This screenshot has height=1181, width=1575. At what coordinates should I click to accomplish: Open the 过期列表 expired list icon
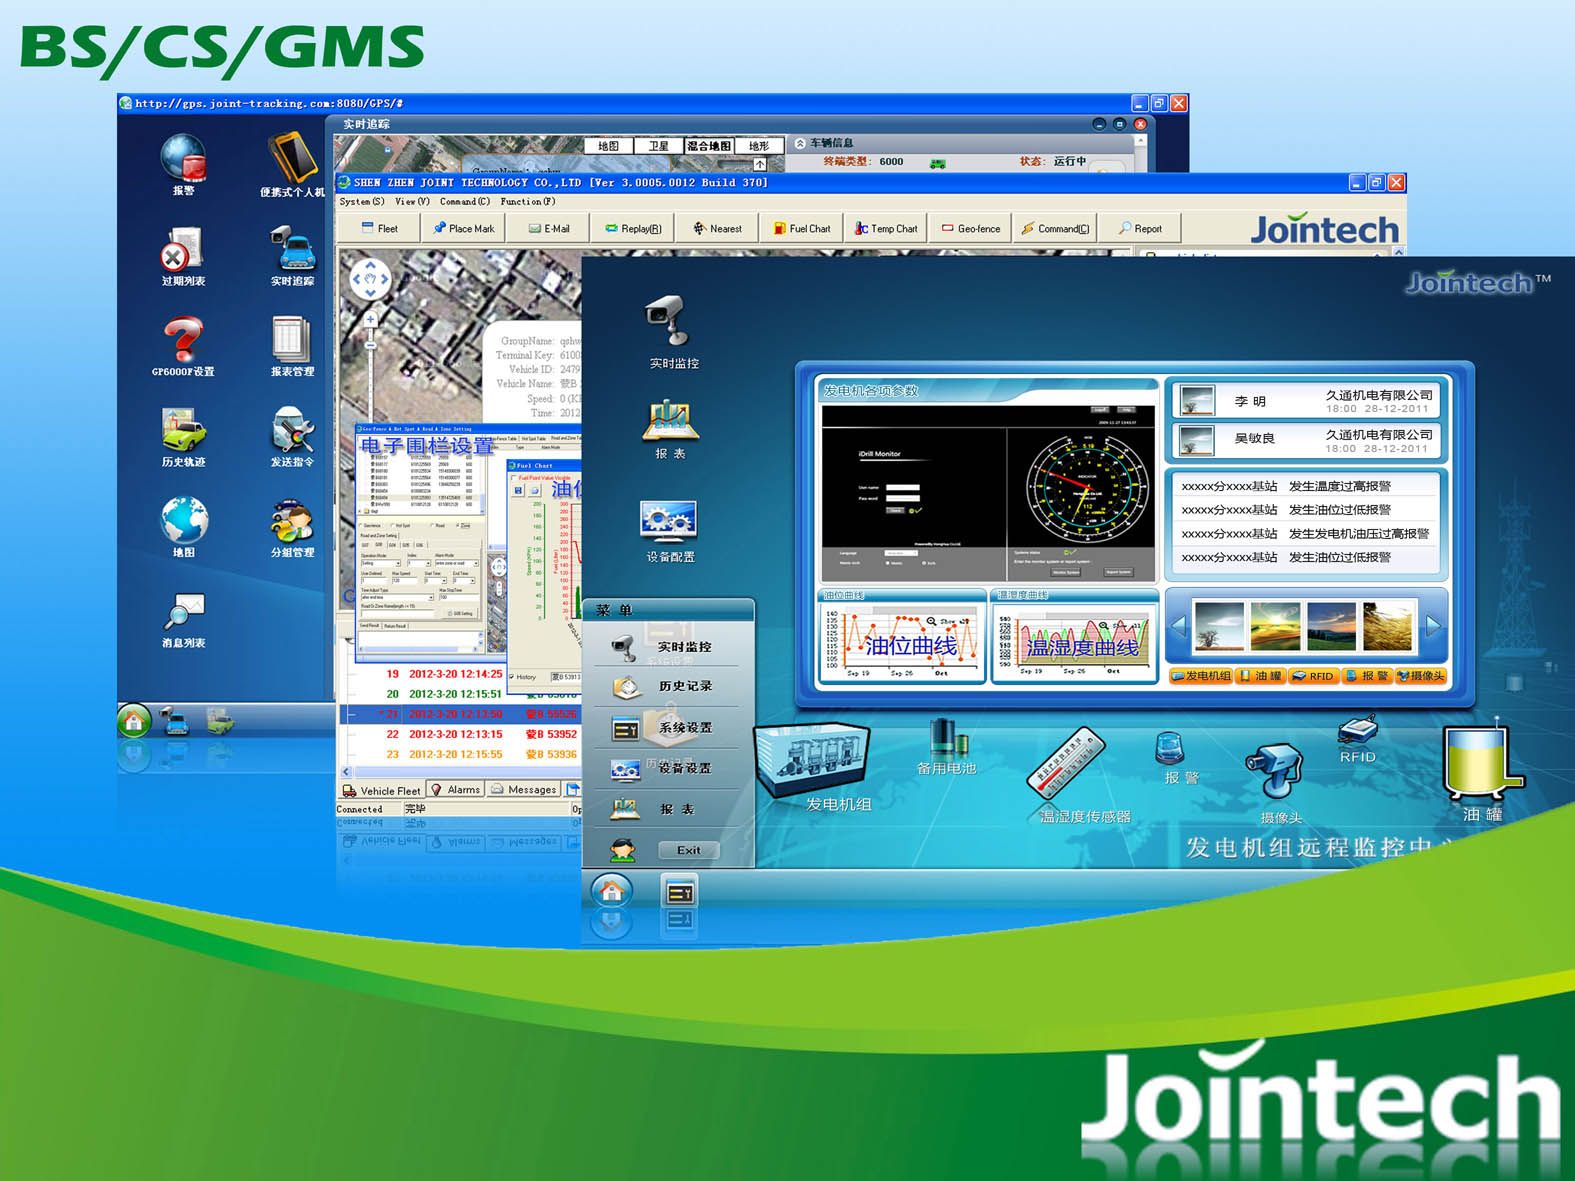tap(183, 256)
